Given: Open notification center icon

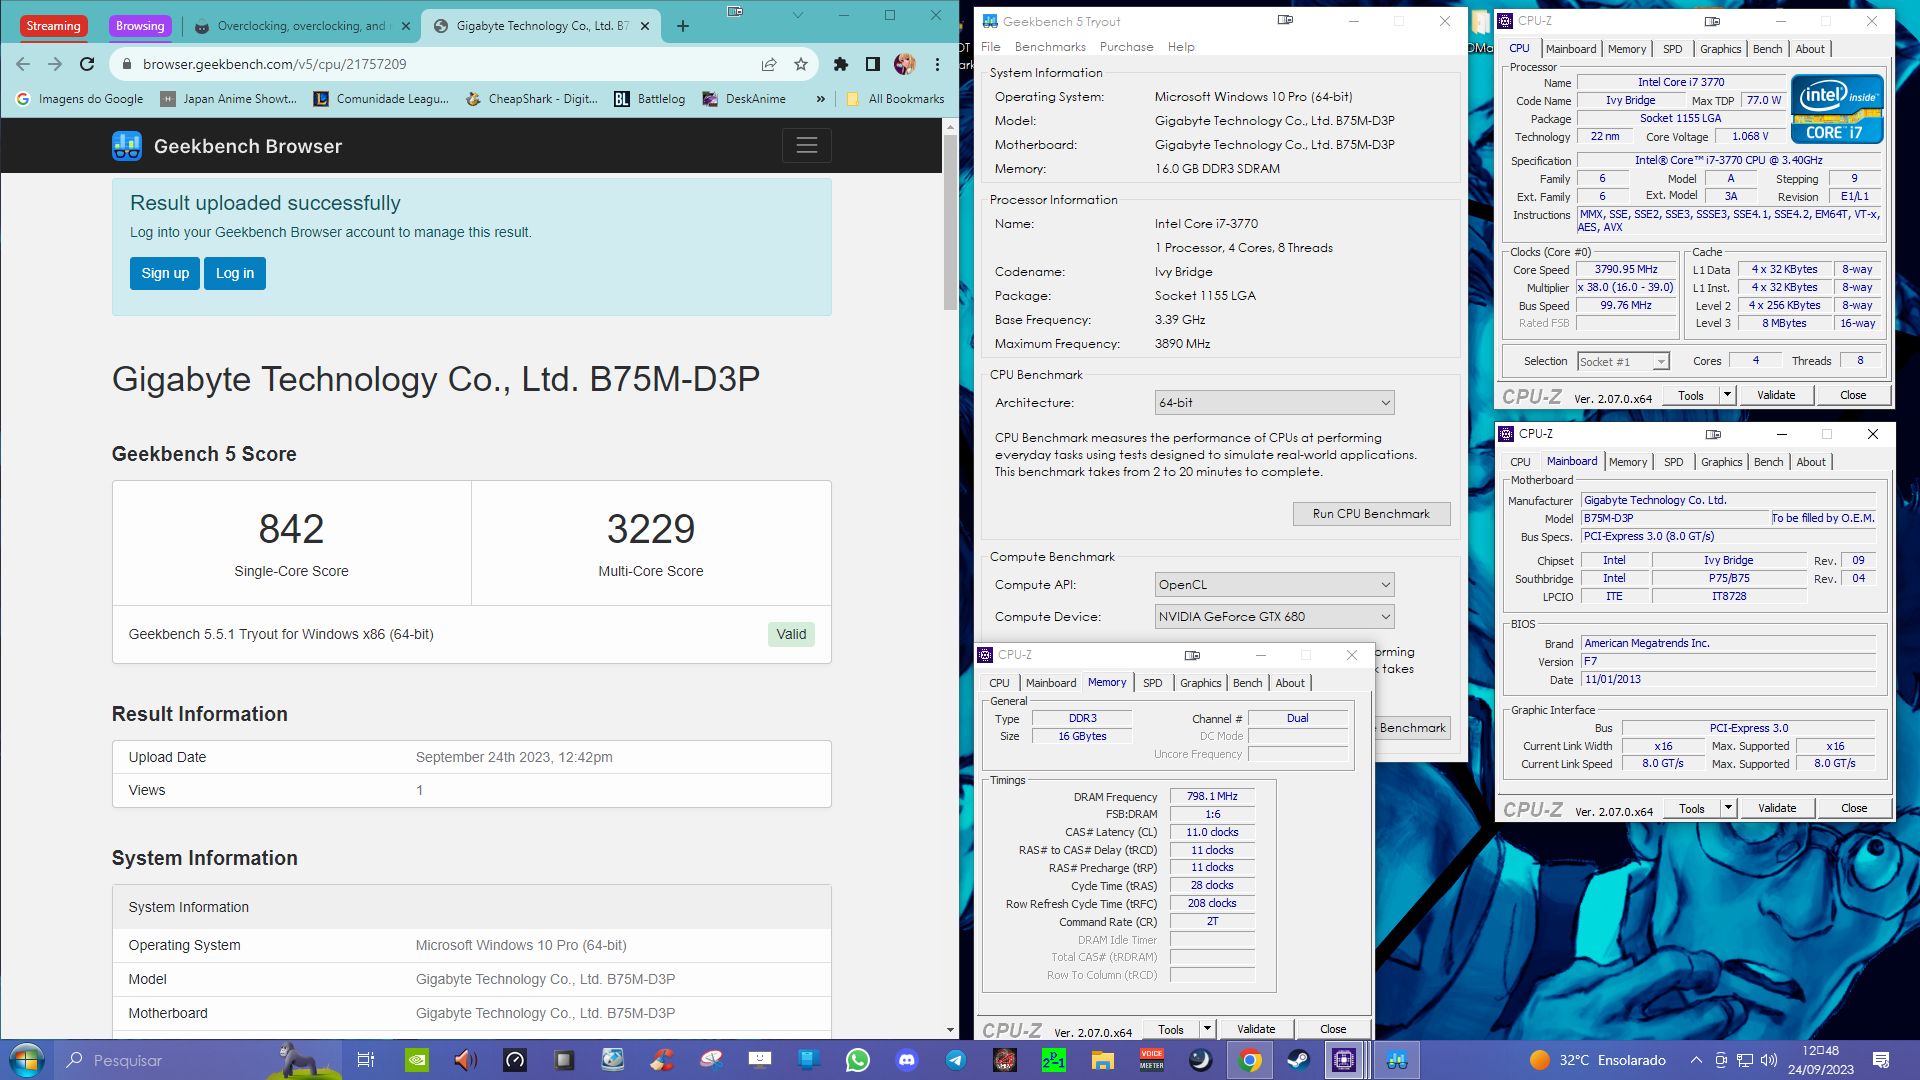Looking at the screenshot, I should (x=1881, y=1060).
